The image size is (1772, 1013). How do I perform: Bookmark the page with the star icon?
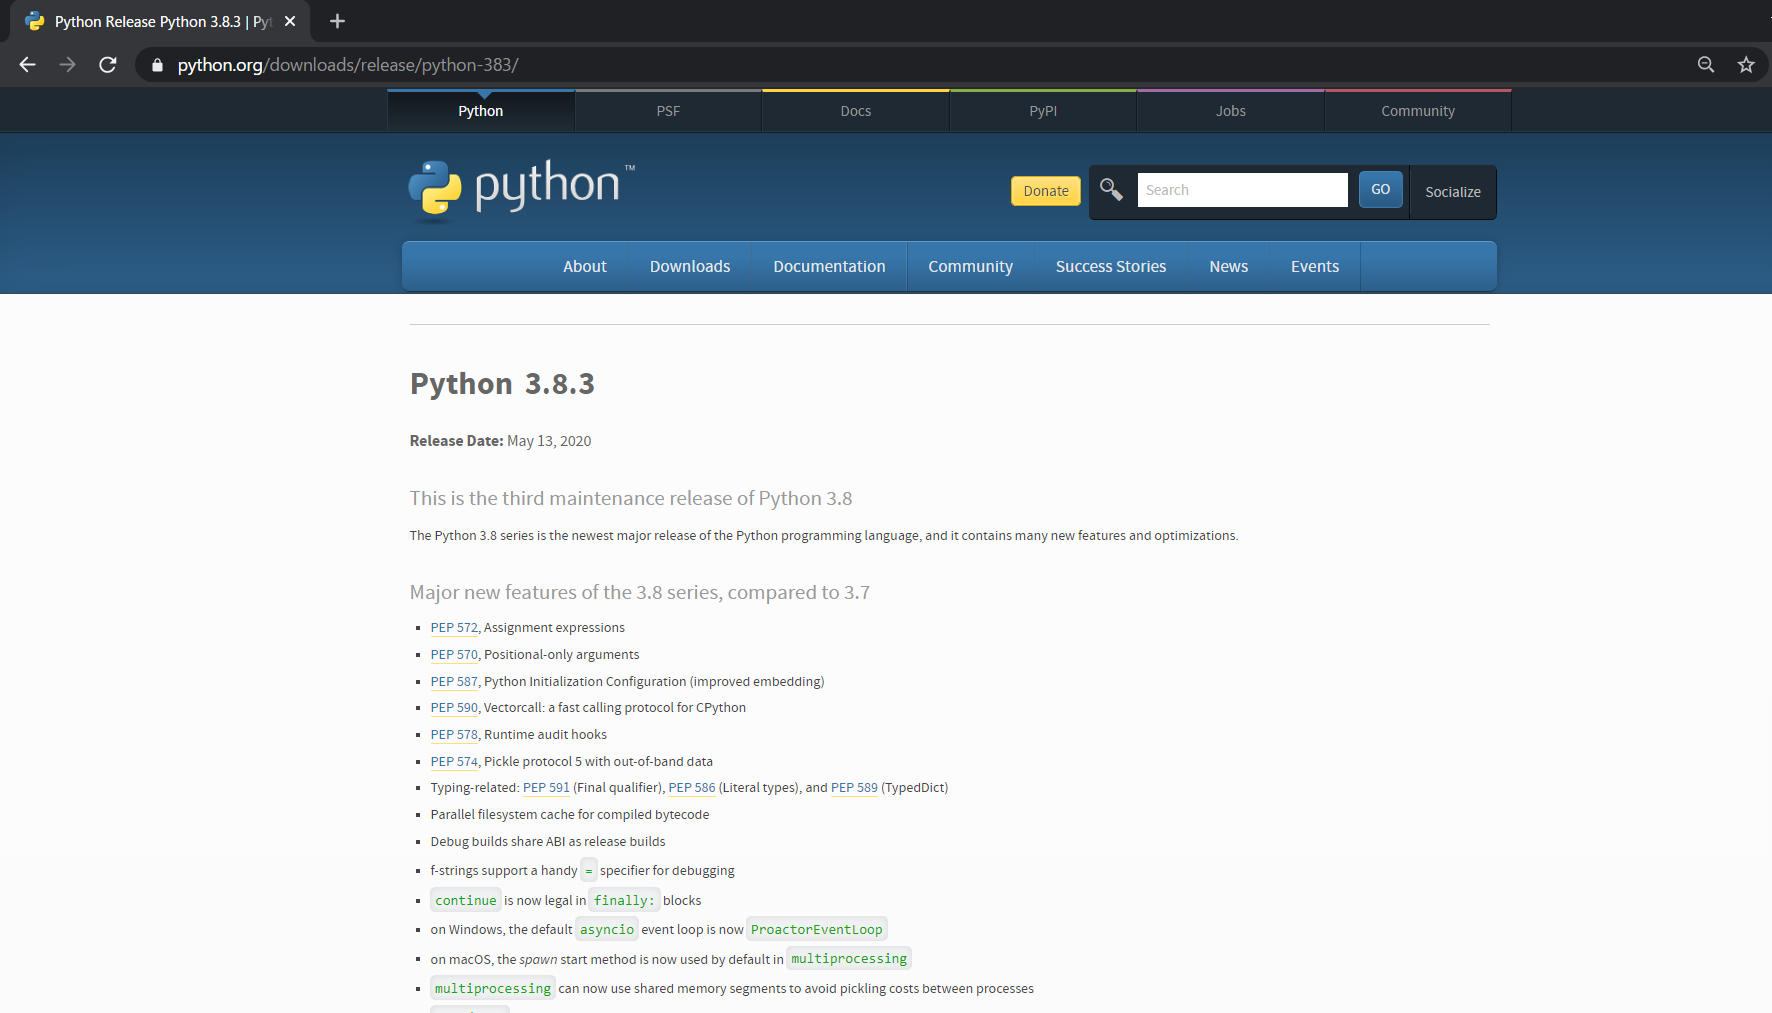[1746, 64]
